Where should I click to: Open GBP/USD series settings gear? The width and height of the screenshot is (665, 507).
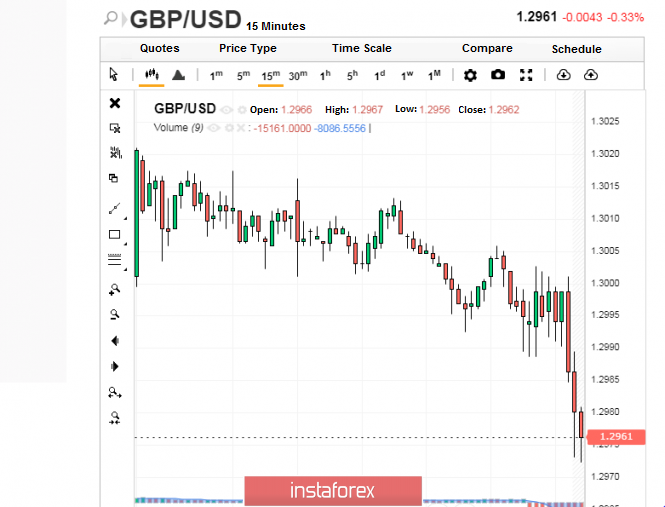(x=242, y=110)
